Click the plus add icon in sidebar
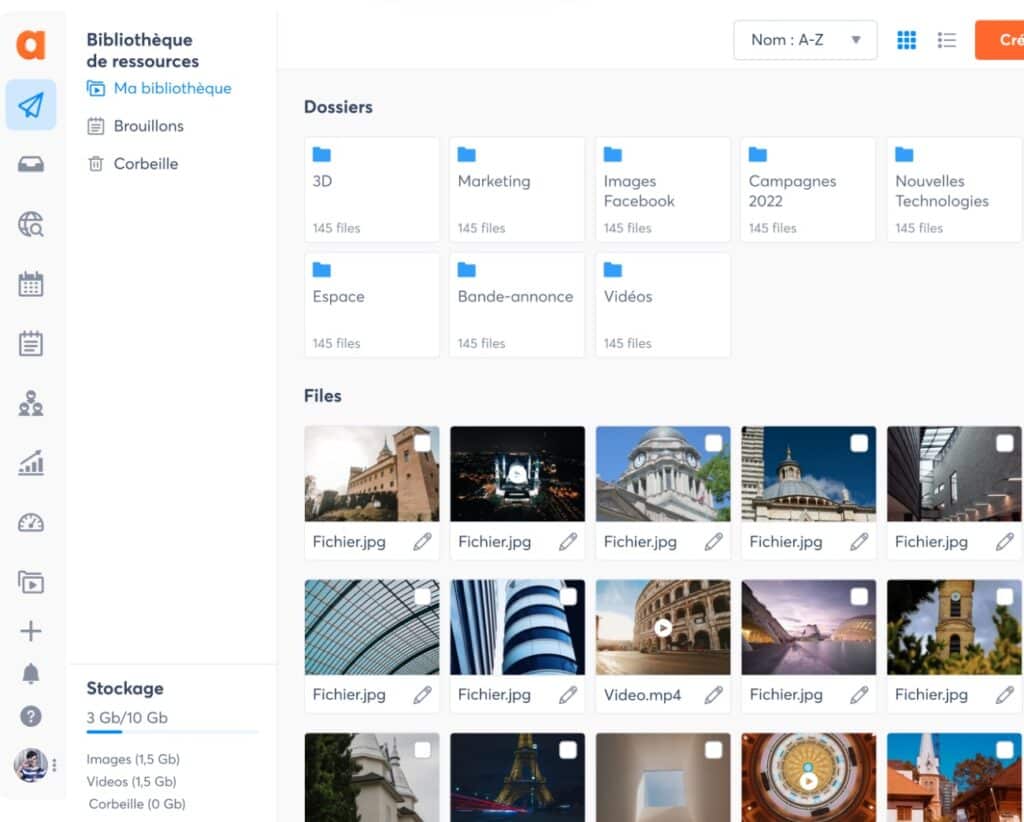Image resolution: width=1024 pixels, height=822 pixels. point(31,631)
